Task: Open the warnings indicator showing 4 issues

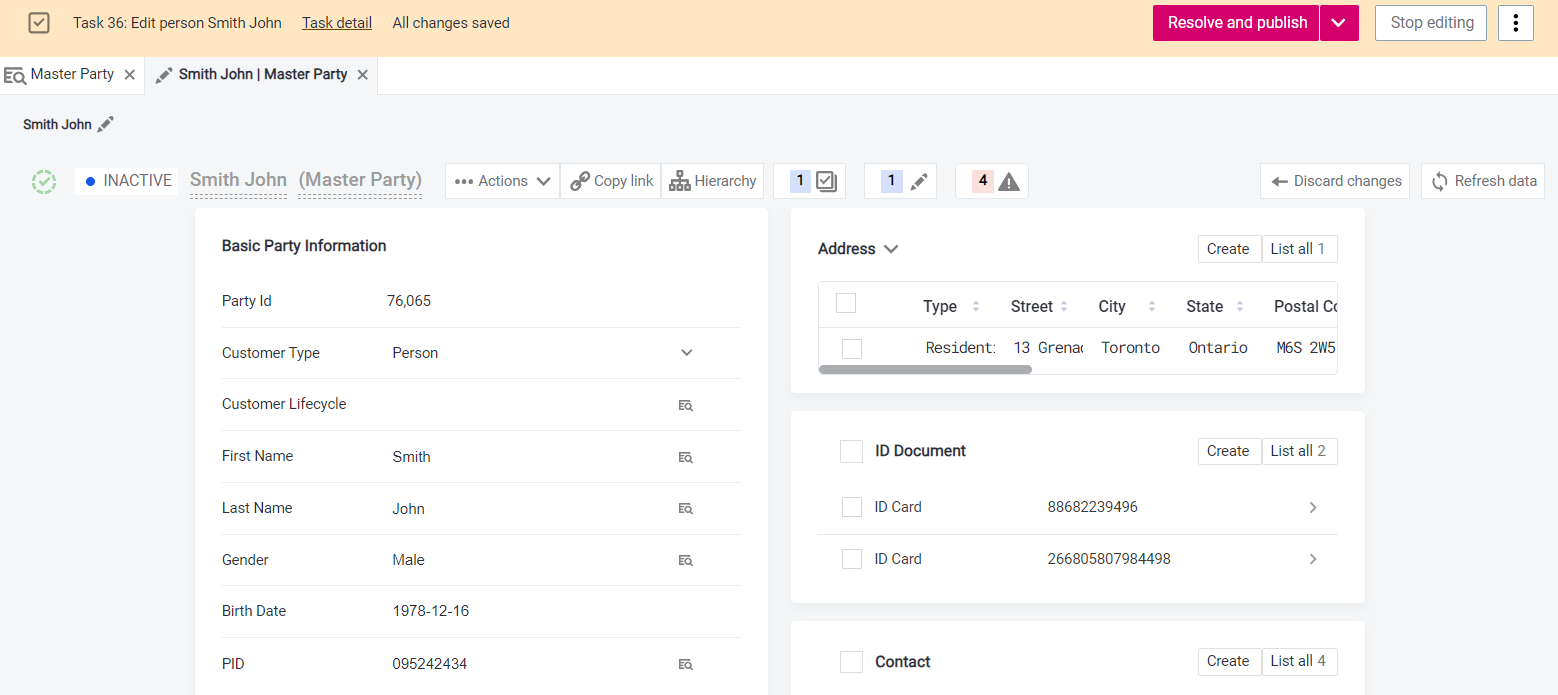Action: [992, 181]
